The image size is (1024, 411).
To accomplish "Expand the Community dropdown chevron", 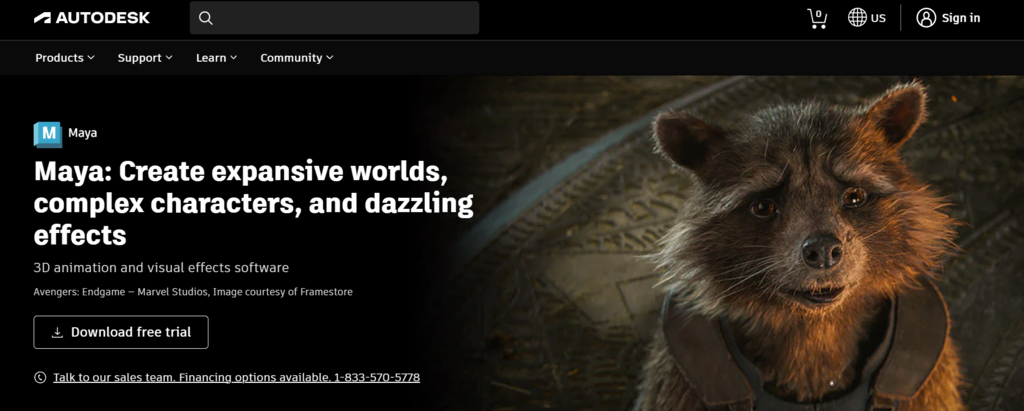I will [x=330, y=58].
